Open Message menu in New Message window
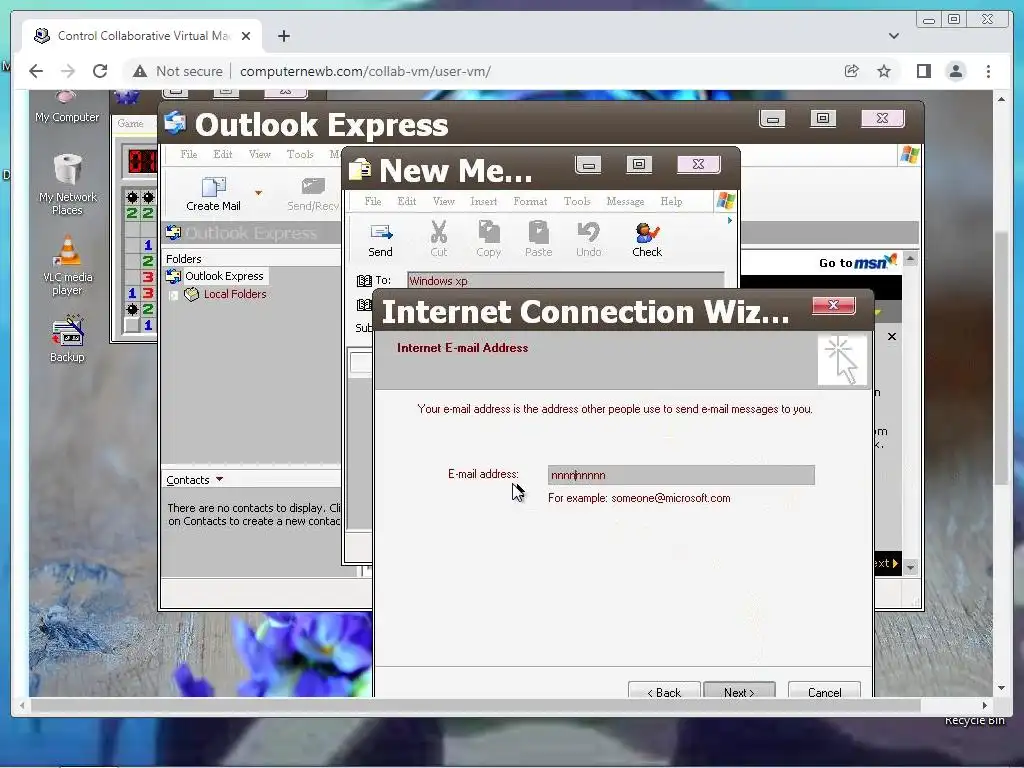The height and width of the screenshot is (768, 1024). pos(625,201)
